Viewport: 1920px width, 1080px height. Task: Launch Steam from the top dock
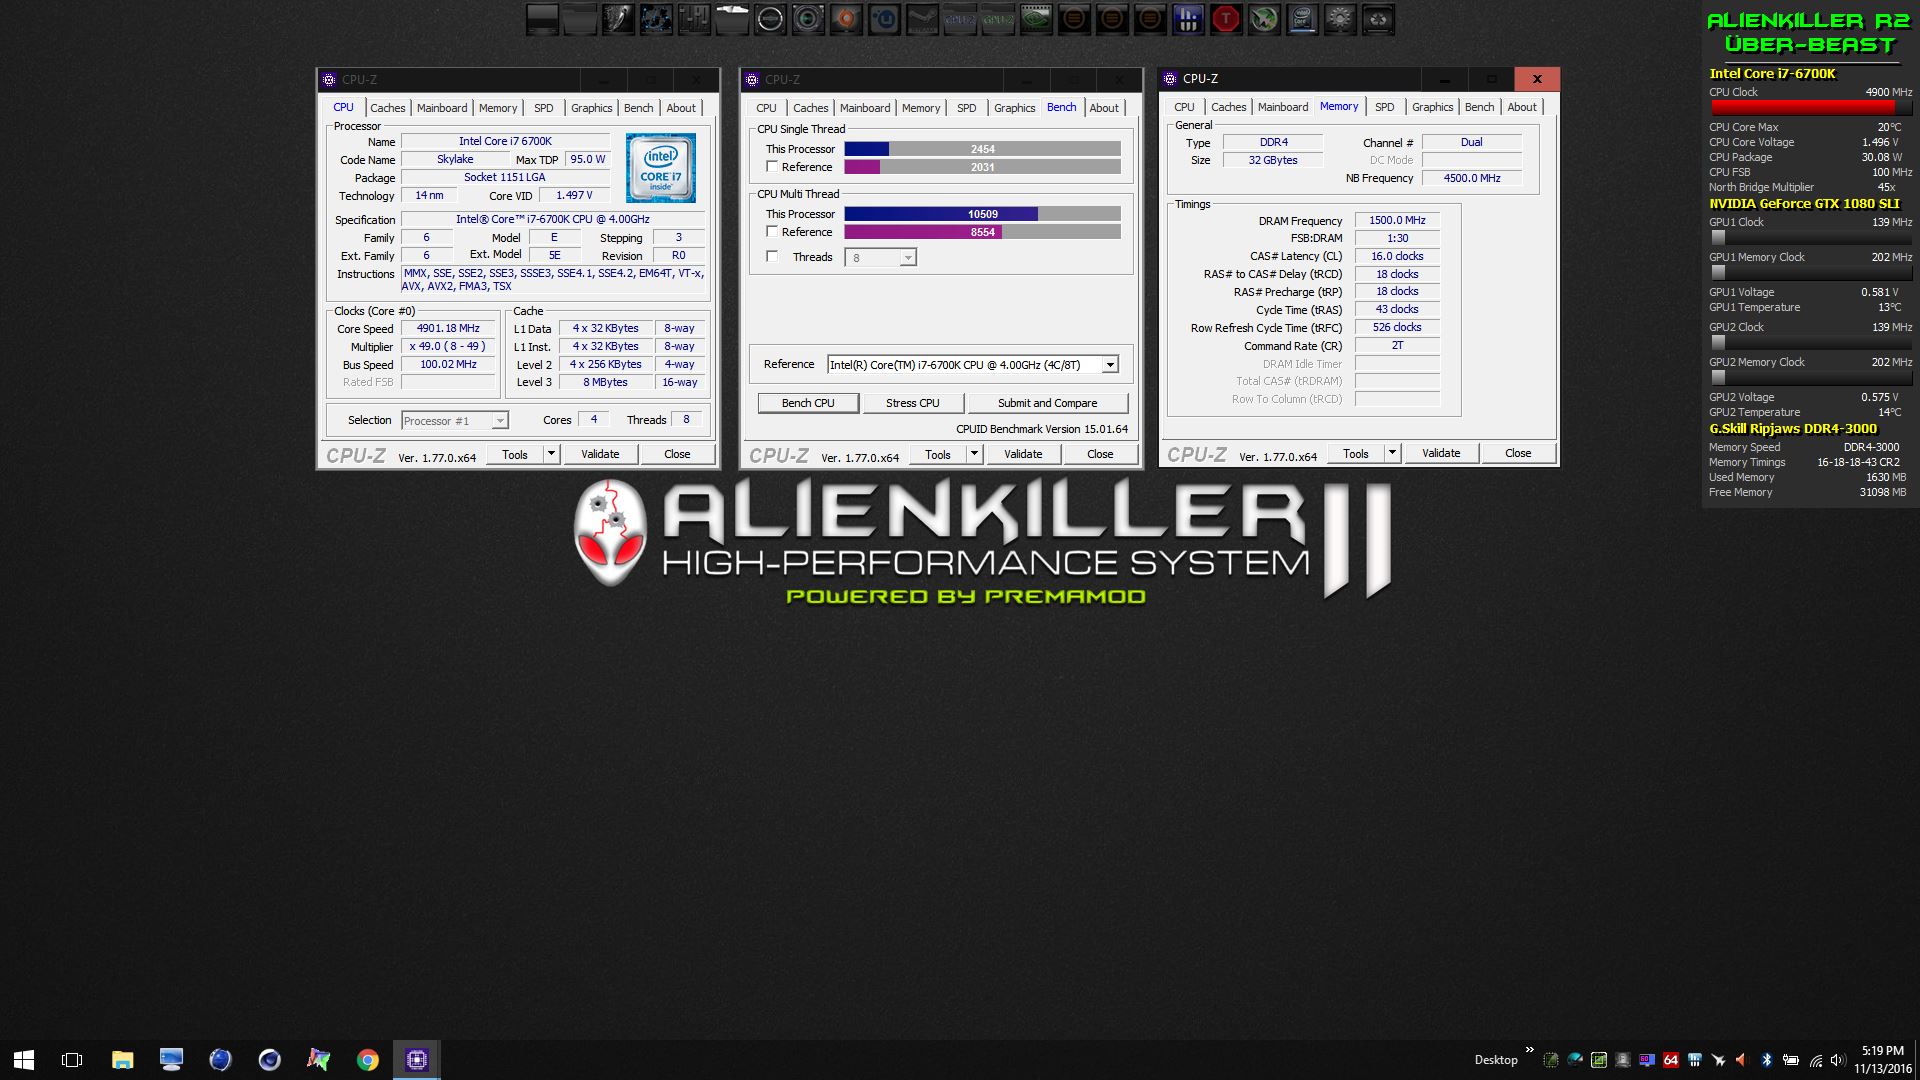pos(922,19)
